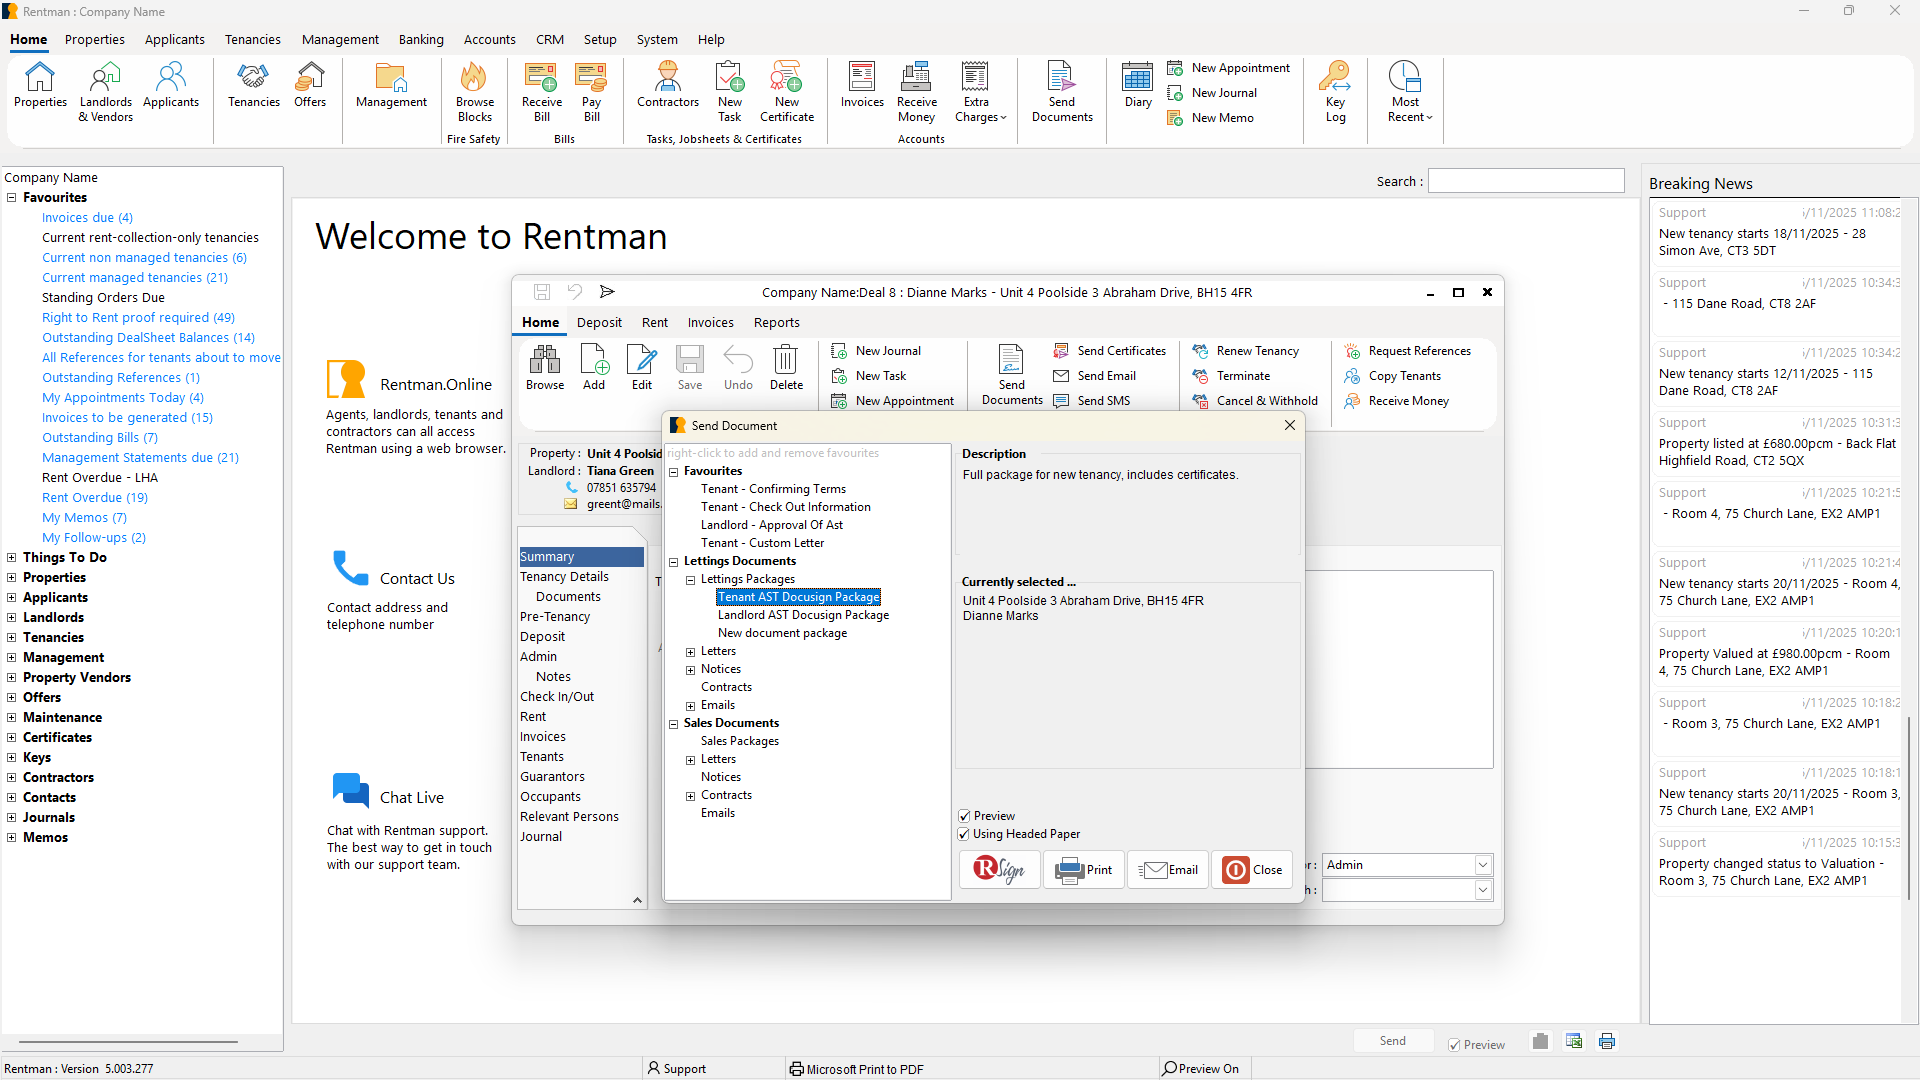This screenshot has height=1080, width=1920.
Task: Expand the Letters node under Lettings Documents
Action: click(x=690, y=652)
